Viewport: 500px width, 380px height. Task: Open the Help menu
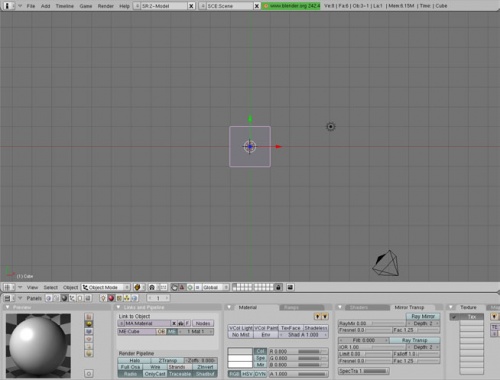(x=124, y=6)
